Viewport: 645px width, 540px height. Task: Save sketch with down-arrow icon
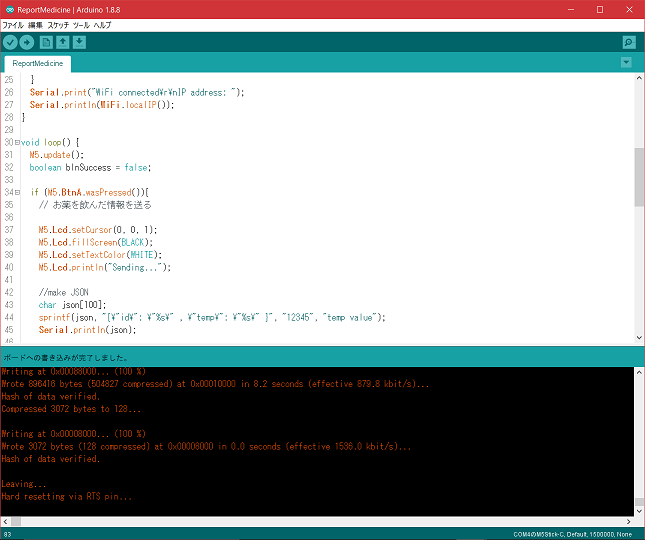[x=79, y=42]
